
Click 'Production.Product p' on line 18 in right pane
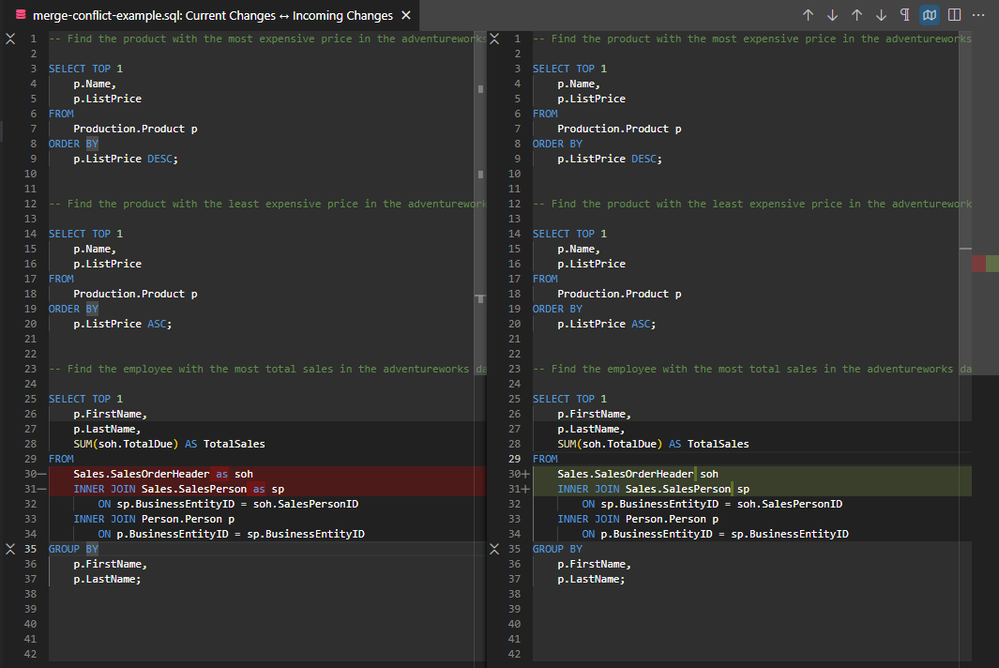point(619,294)
